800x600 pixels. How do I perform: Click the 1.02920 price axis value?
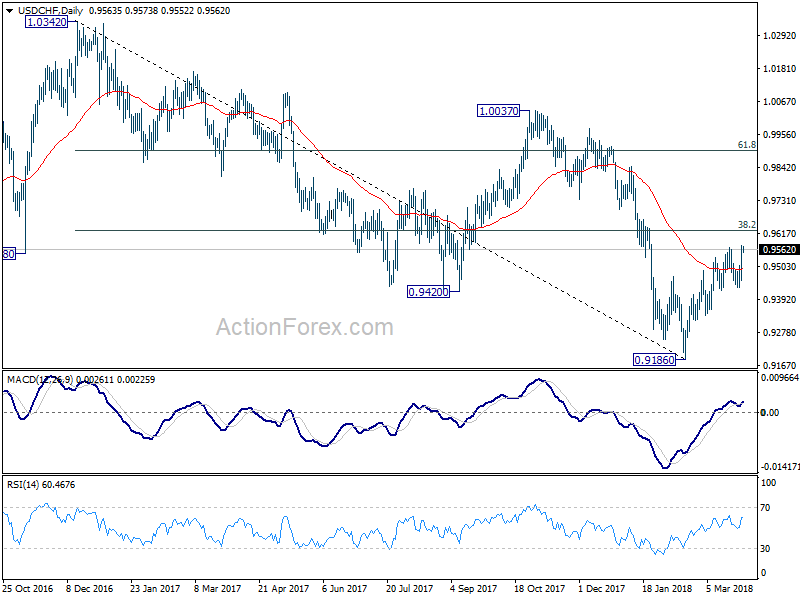(779, 35)
